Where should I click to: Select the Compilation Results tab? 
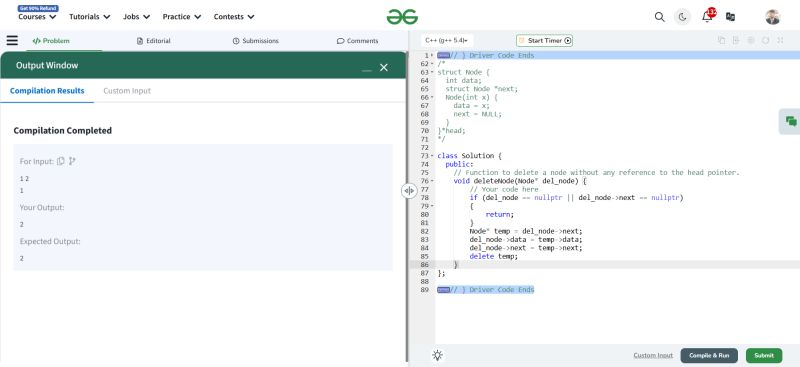point(47,91)
